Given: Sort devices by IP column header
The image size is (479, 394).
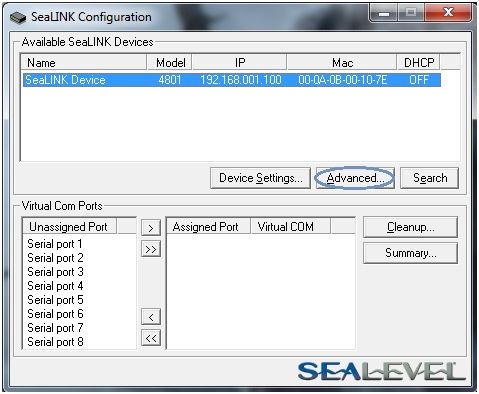Looking at the screenshot, I should (x=240, y=62).
